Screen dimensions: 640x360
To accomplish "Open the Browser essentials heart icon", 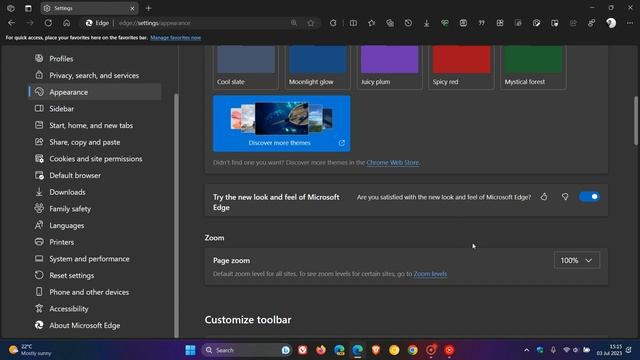I will click(x=445, y=23).
